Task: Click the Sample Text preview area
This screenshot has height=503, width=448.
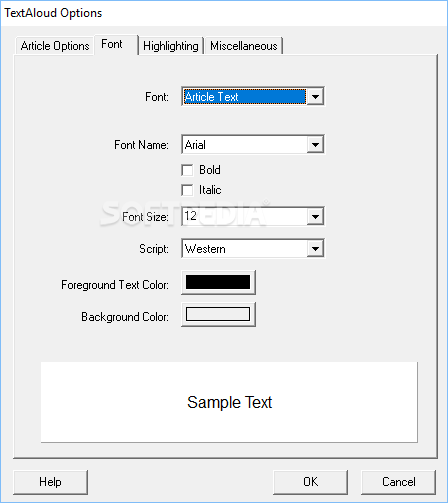Action: 229,402
